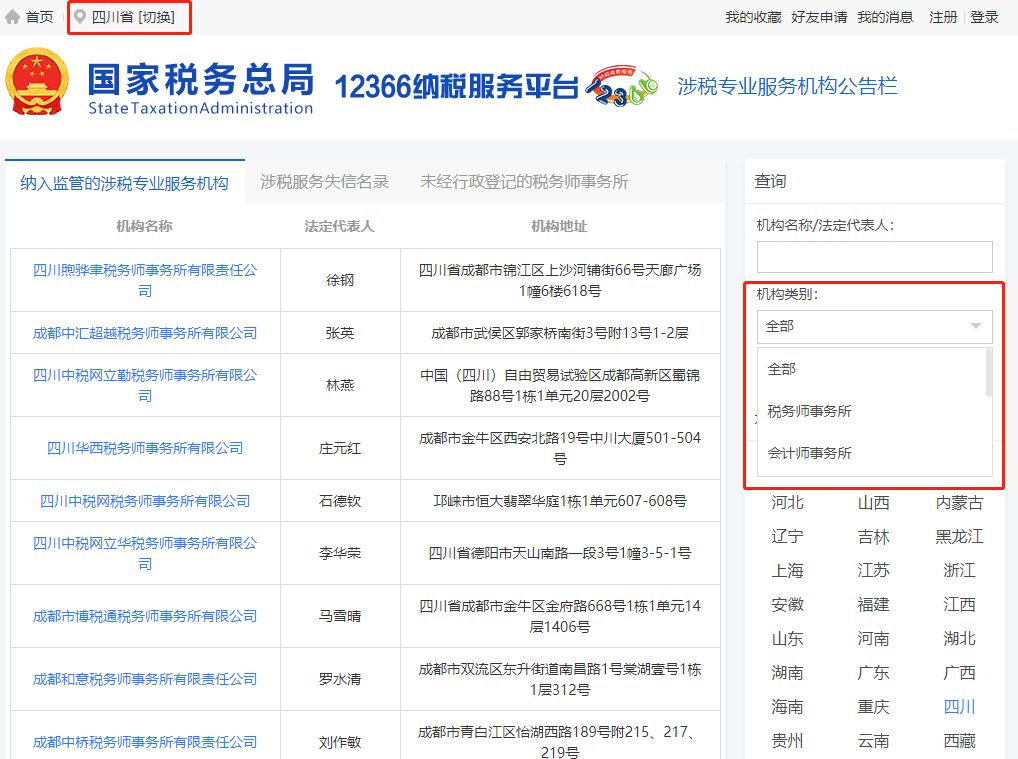
Task: Select province 内蒙古
Action: coord(960,503)
